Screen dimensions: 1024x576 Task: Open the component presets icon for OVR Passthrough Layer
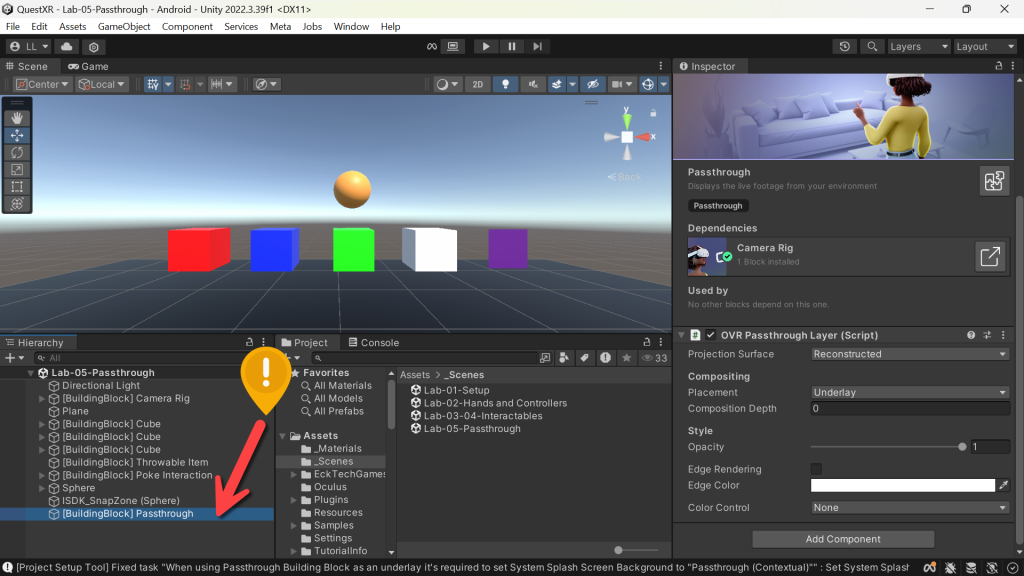pos(987,335)
